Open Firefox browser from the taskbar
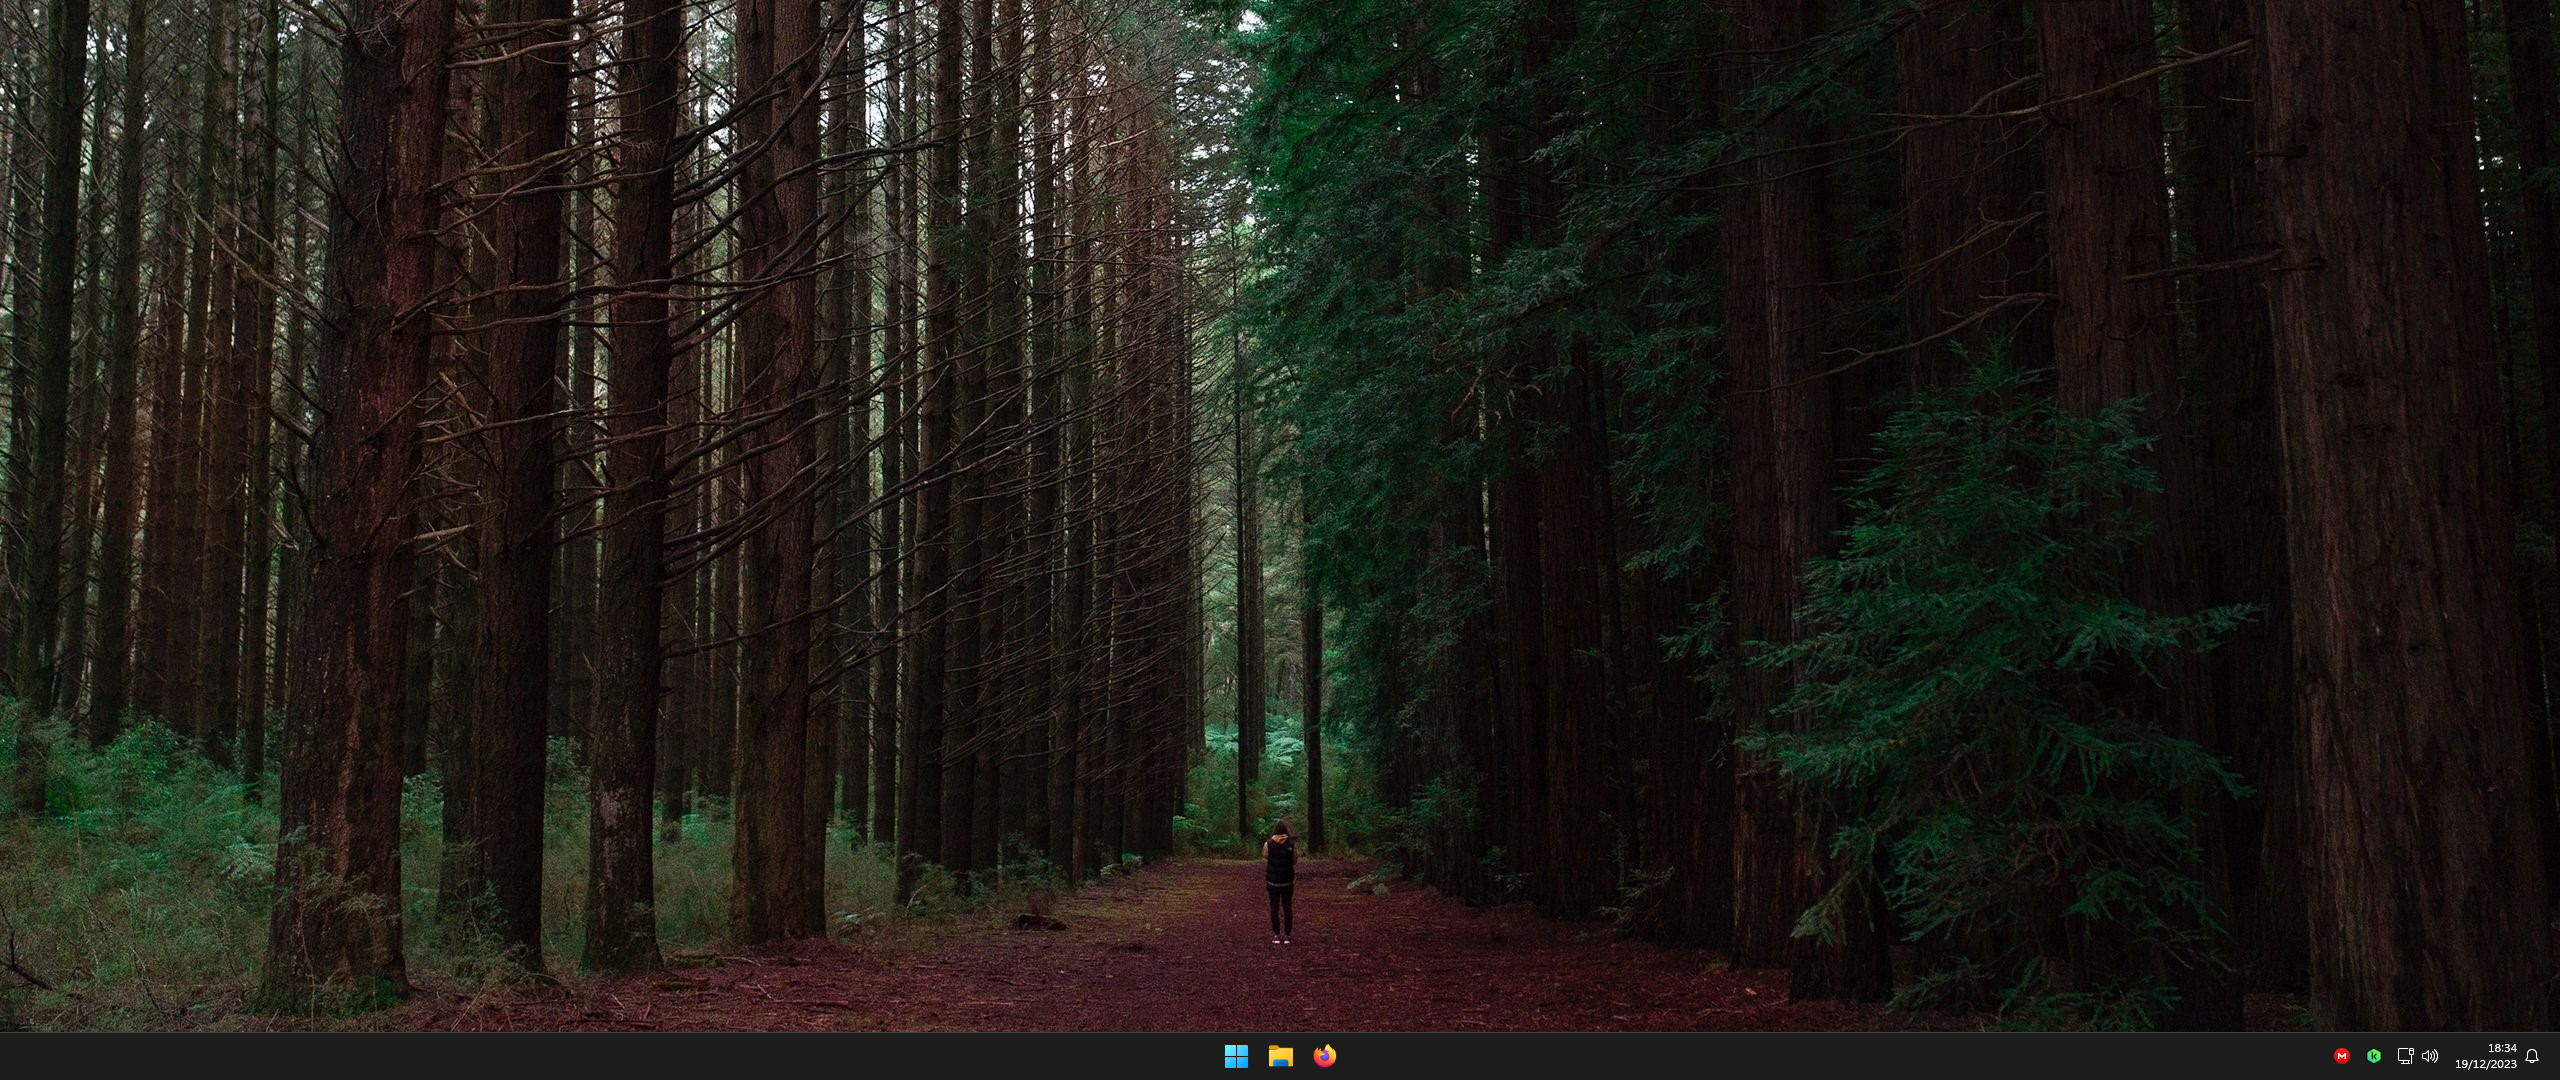Viewport: 2560px width, 1080px height. (1324, 1056)
